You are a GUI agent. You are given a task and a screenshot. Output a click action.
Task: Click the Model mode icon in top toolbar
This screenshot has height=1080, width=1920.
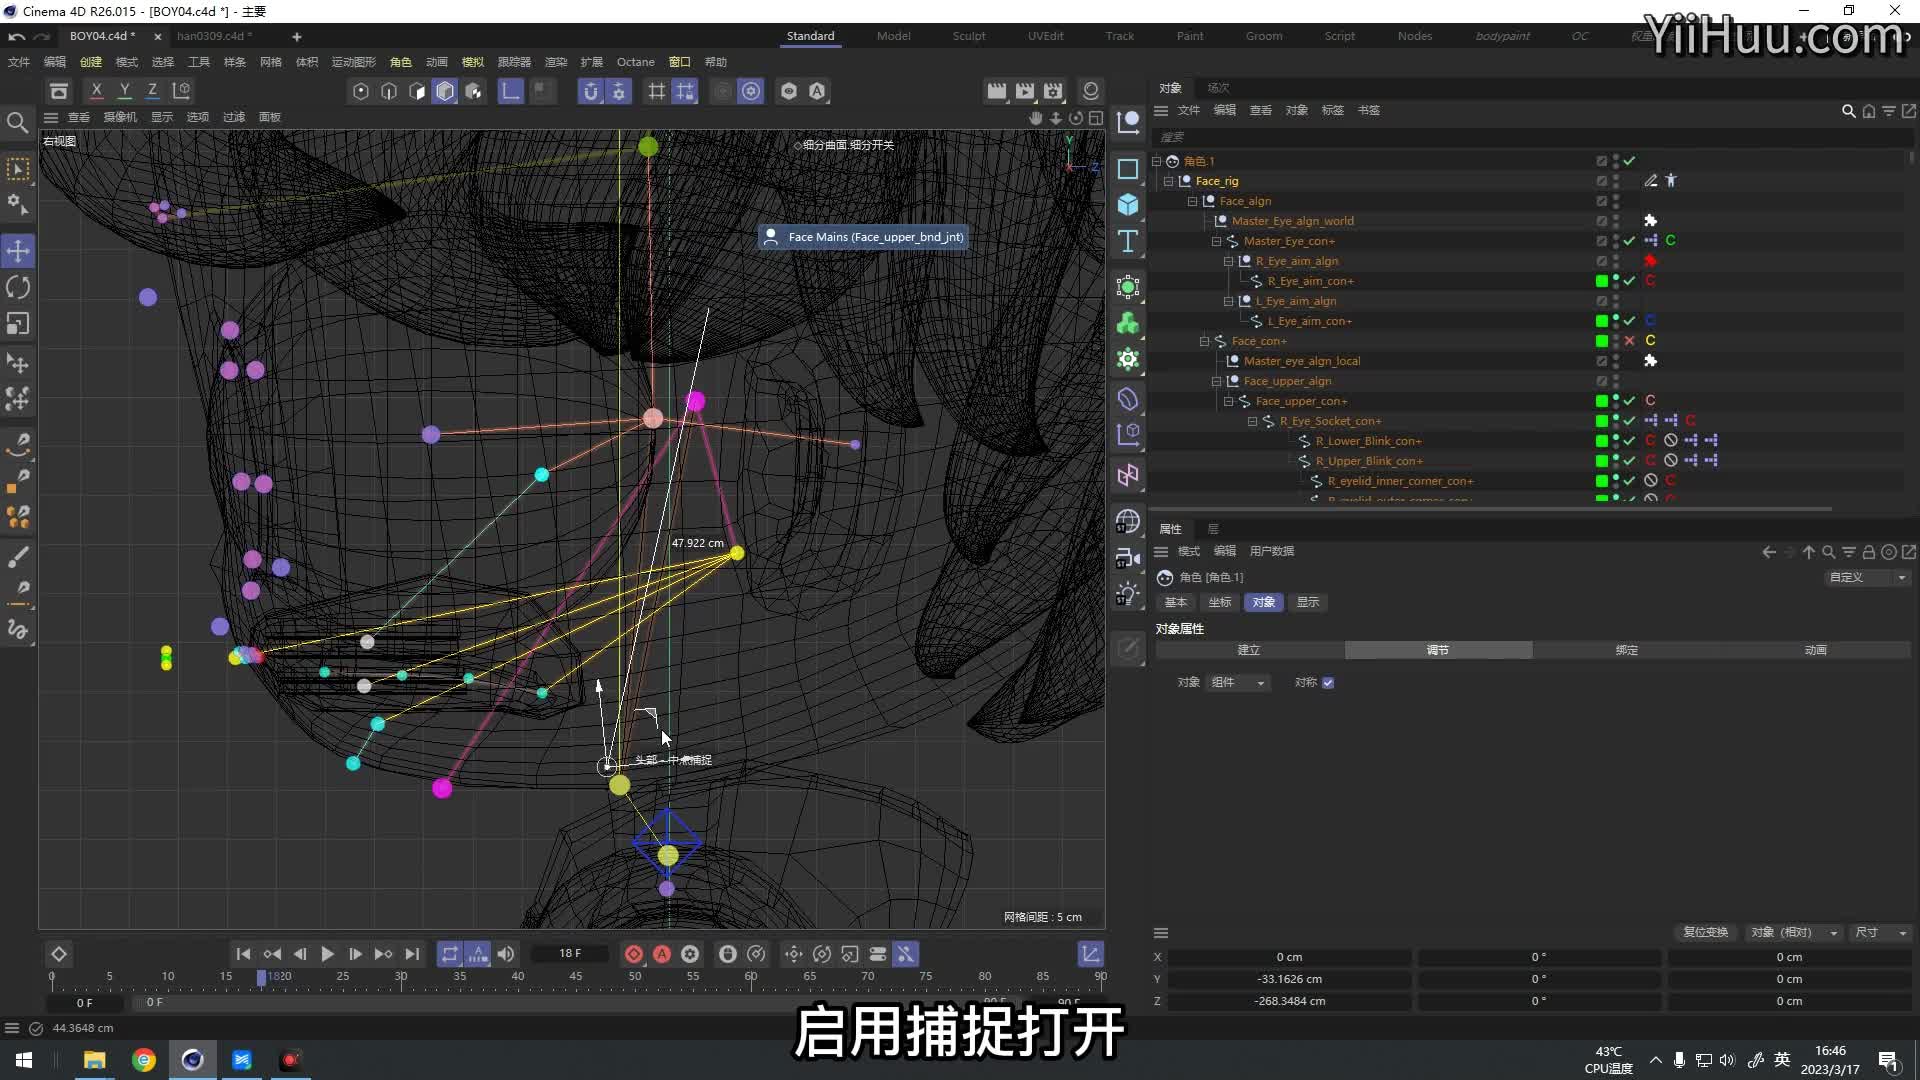click(445, 91)
